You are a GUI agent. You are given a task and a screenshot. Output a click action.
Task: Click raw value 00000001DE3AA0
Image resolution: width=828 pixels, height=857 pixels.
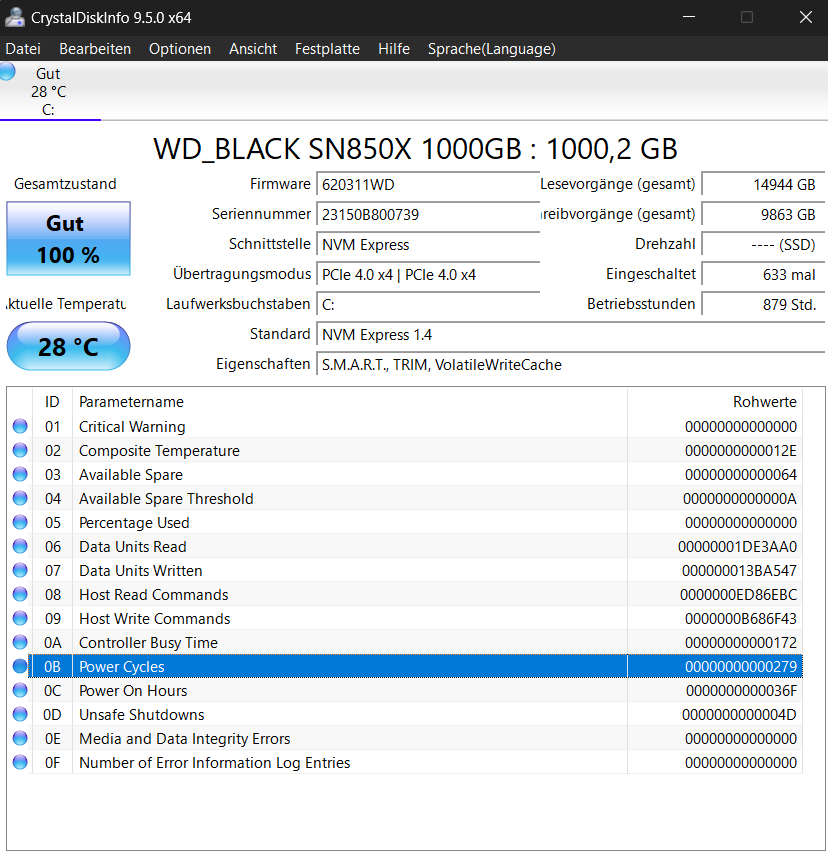point(737,547)
